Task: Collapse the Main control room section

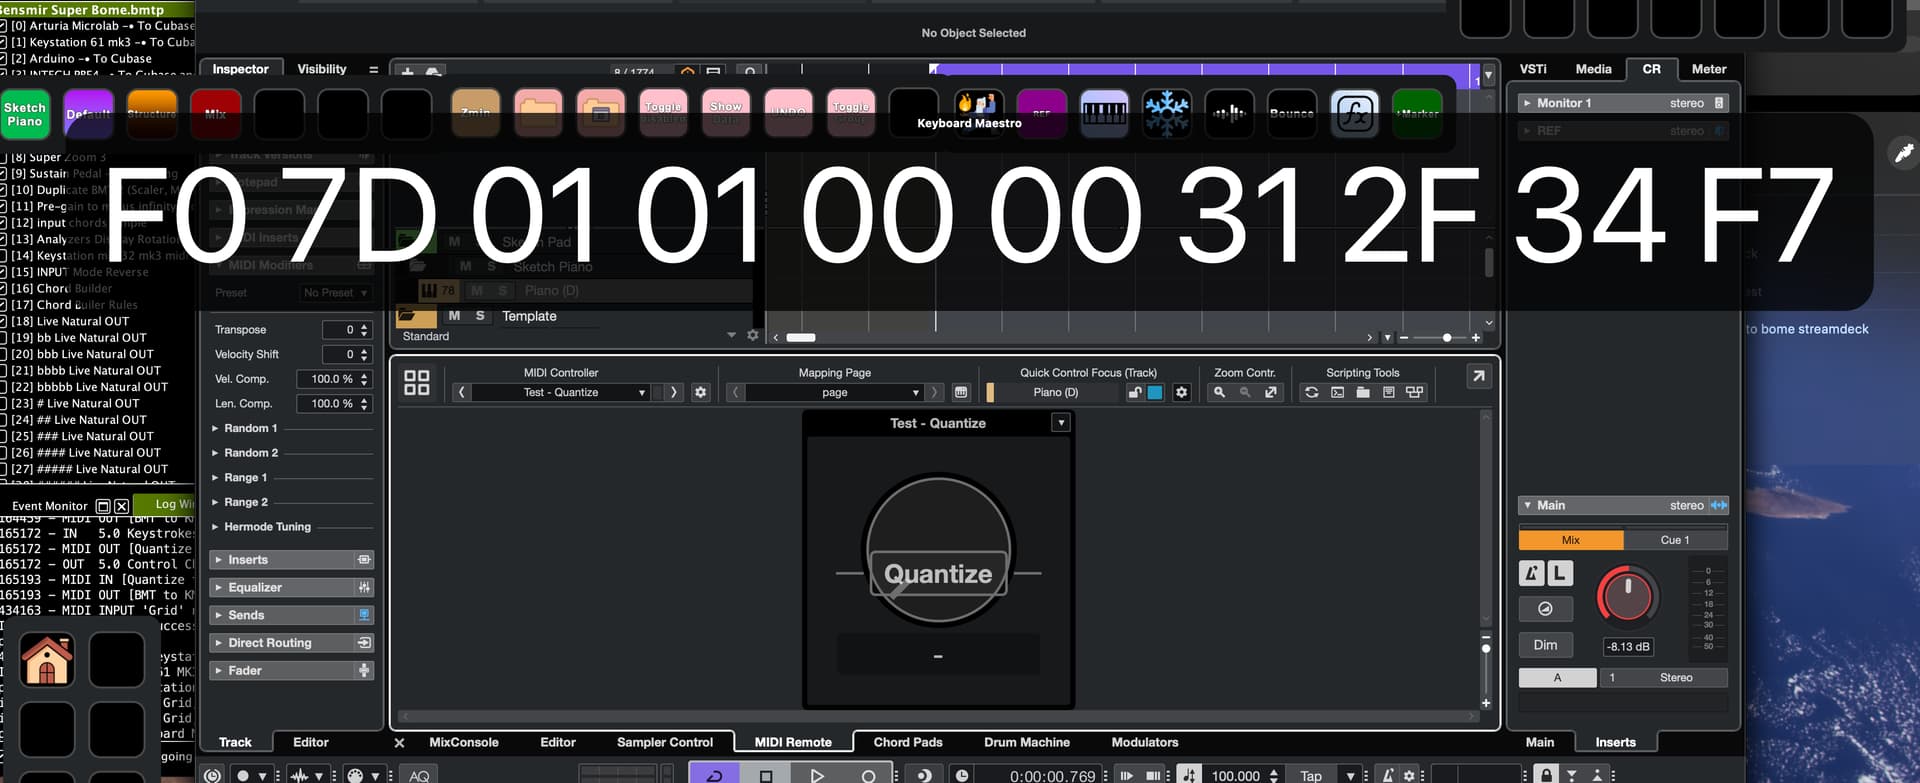Action: [1527, 505]
